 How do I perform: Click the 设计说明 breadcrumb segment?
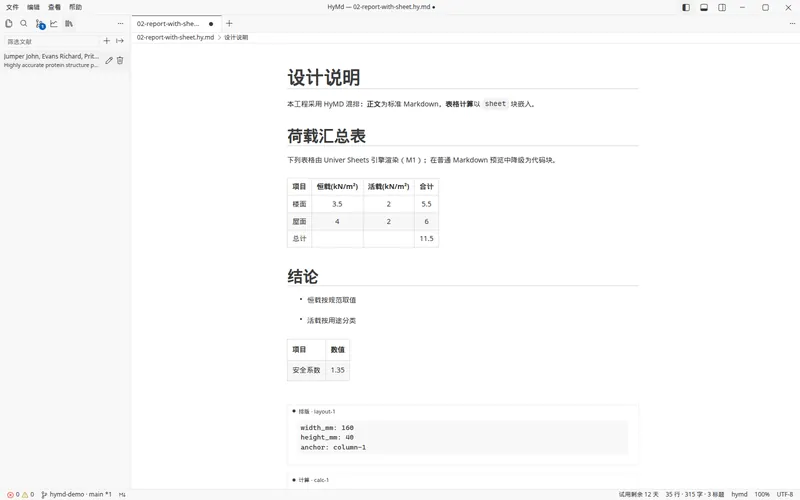[236, 37]
